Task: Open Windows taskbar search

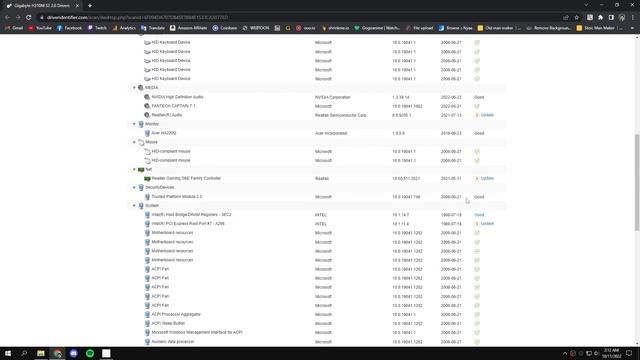Action: coord(24,353)
